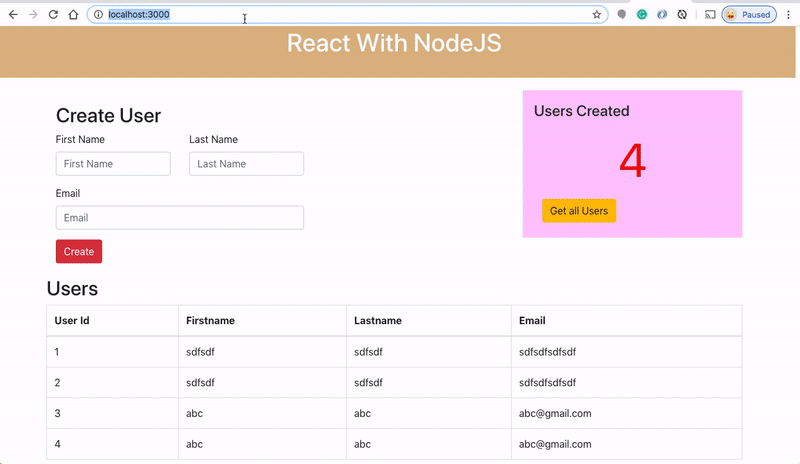Open the green Grammarly extension
Viewport: 800px width, 464px height.
[x=642, y=14]
